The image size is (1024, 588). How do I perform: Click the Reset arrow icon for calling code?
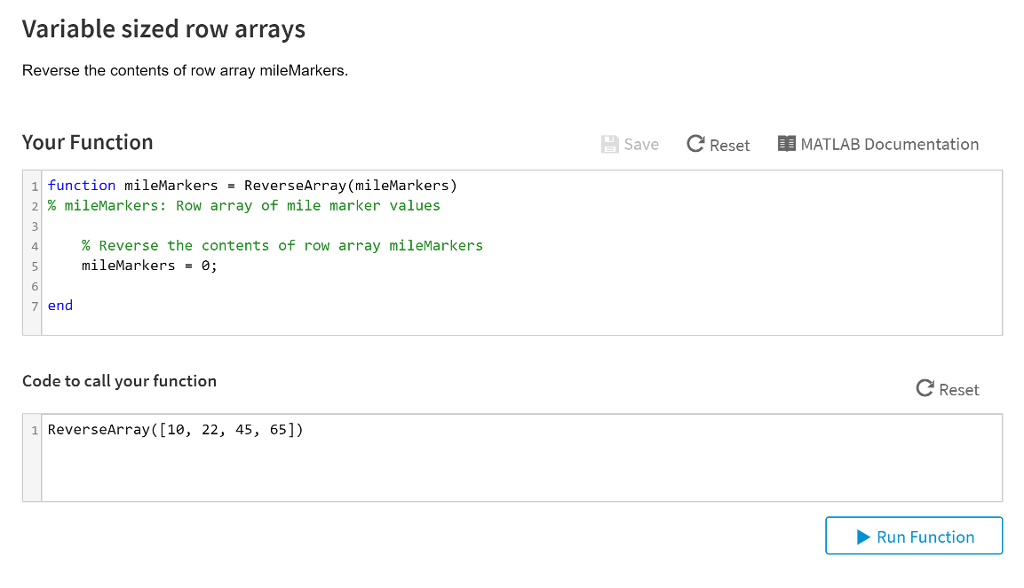tap(925, 388)
